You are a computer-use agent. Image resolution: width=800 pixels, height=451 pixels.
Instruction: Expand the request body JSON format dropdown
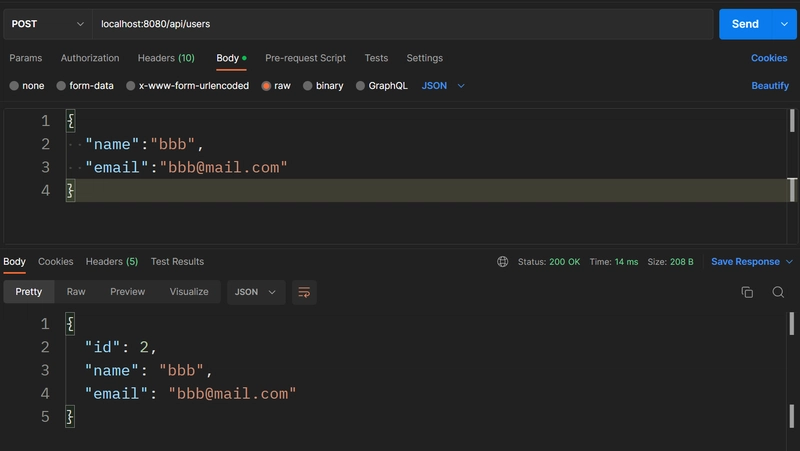[x=443, y=86]
